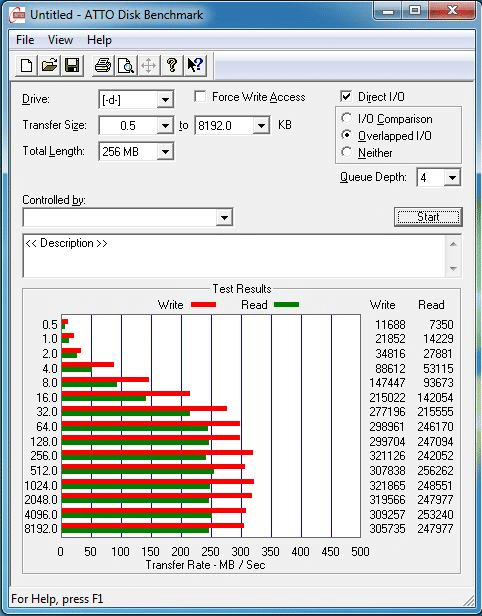Uncheck the Direct I/O checkbox
The height and width of the screenshot is (616, 482).
pos(346,97)
